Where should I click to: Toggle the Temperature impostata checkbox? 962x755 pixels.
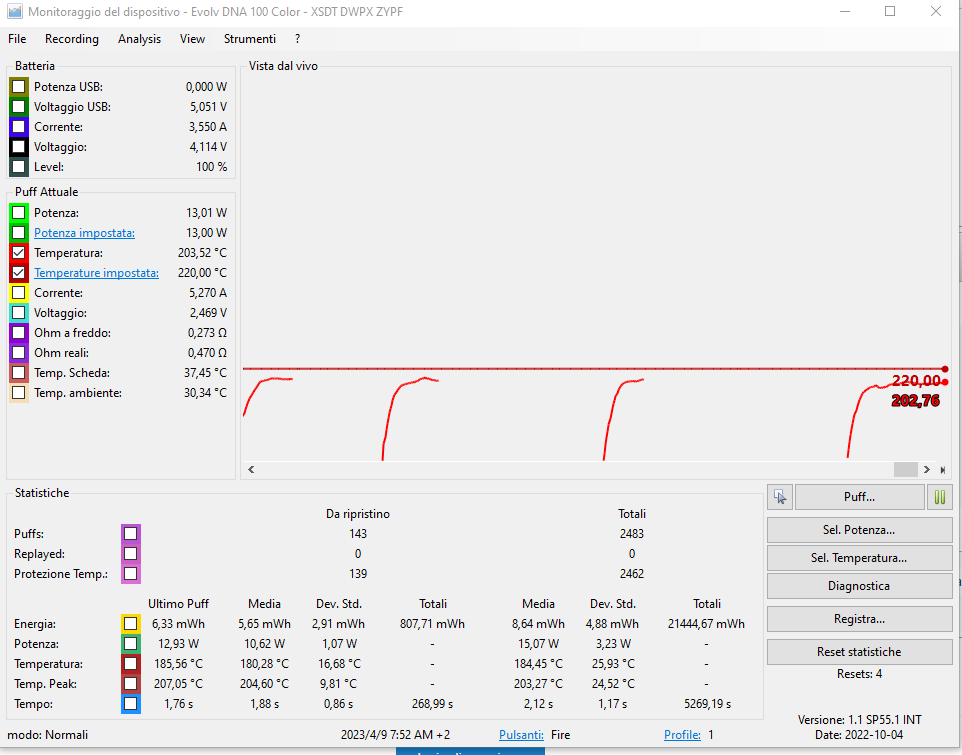(19, 273)
